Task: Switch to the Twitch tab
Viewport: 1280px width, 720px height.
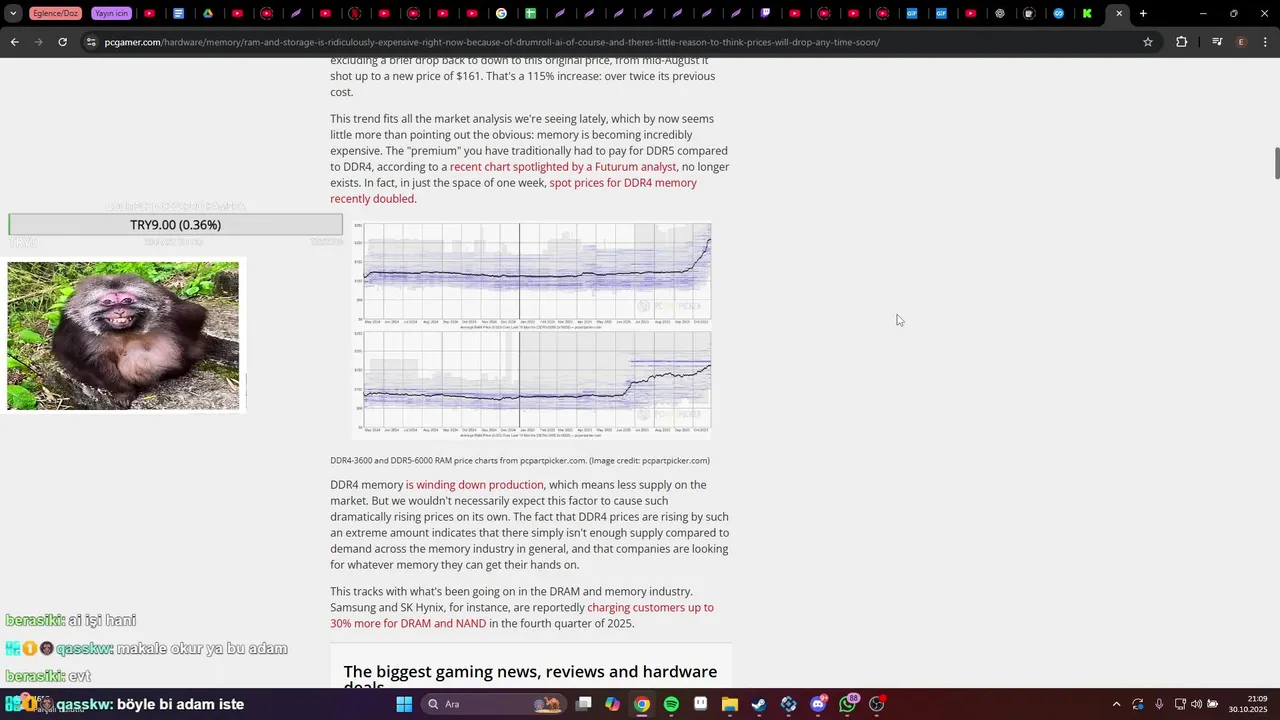Action: point(766,14)
